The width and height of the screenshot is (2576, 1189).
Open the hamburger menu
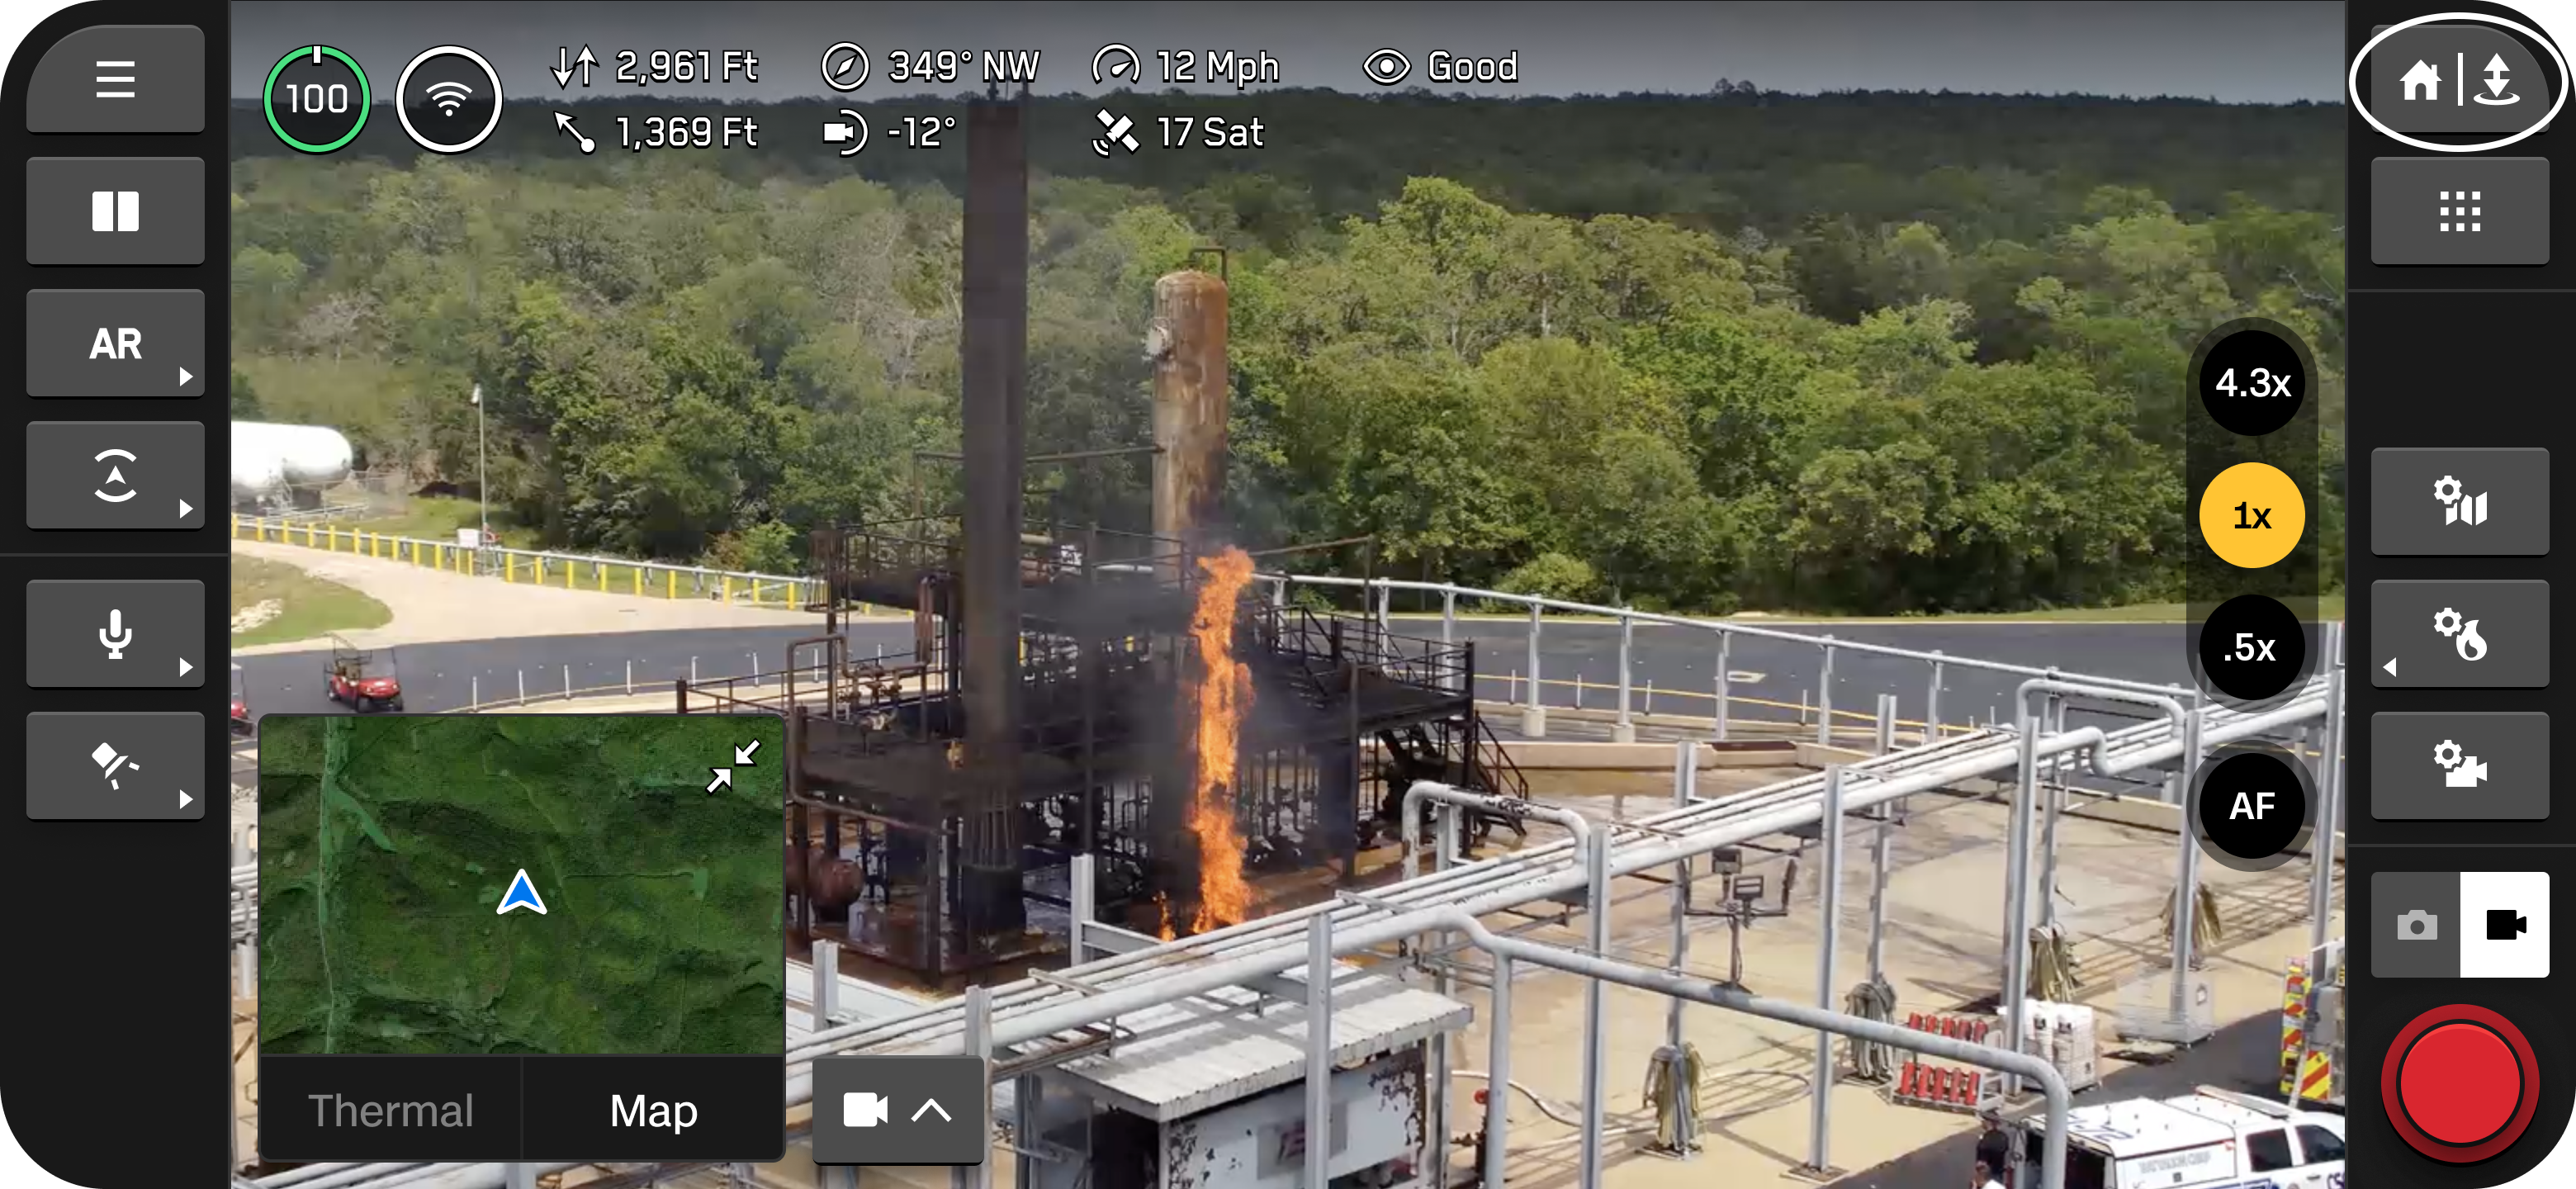point(115,79)
